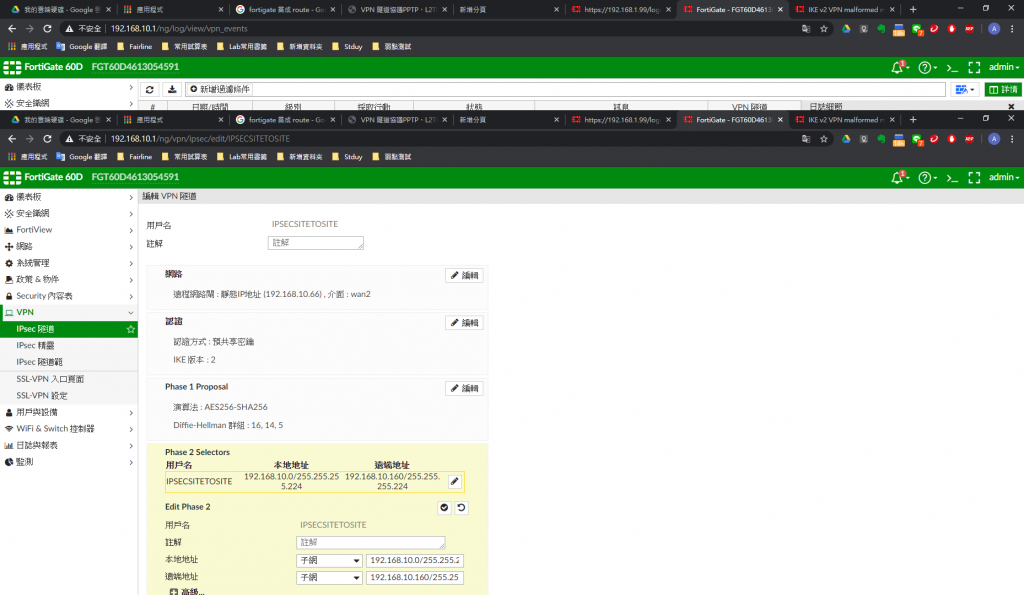Screen dimensions: 1024x595
Task: Collapse the VPN sidebar menu
Action: click(69, 312)
